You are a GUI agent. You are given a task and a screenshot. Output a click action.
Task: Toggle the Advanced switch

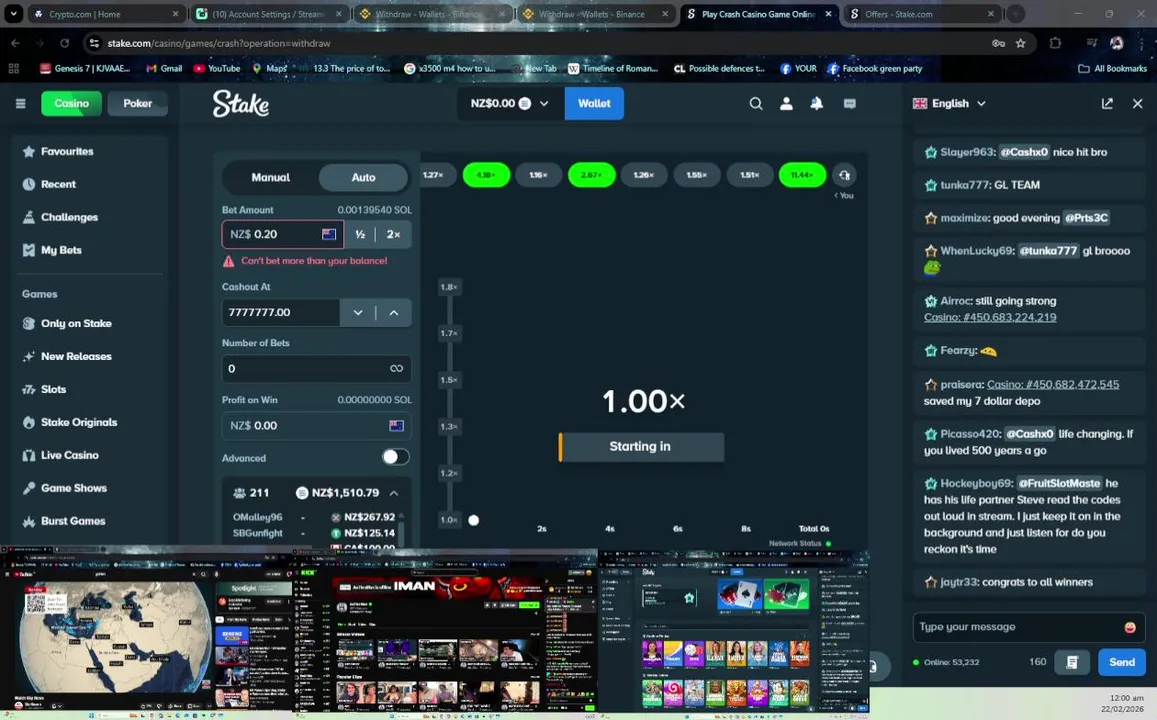[x=396, y=457]
